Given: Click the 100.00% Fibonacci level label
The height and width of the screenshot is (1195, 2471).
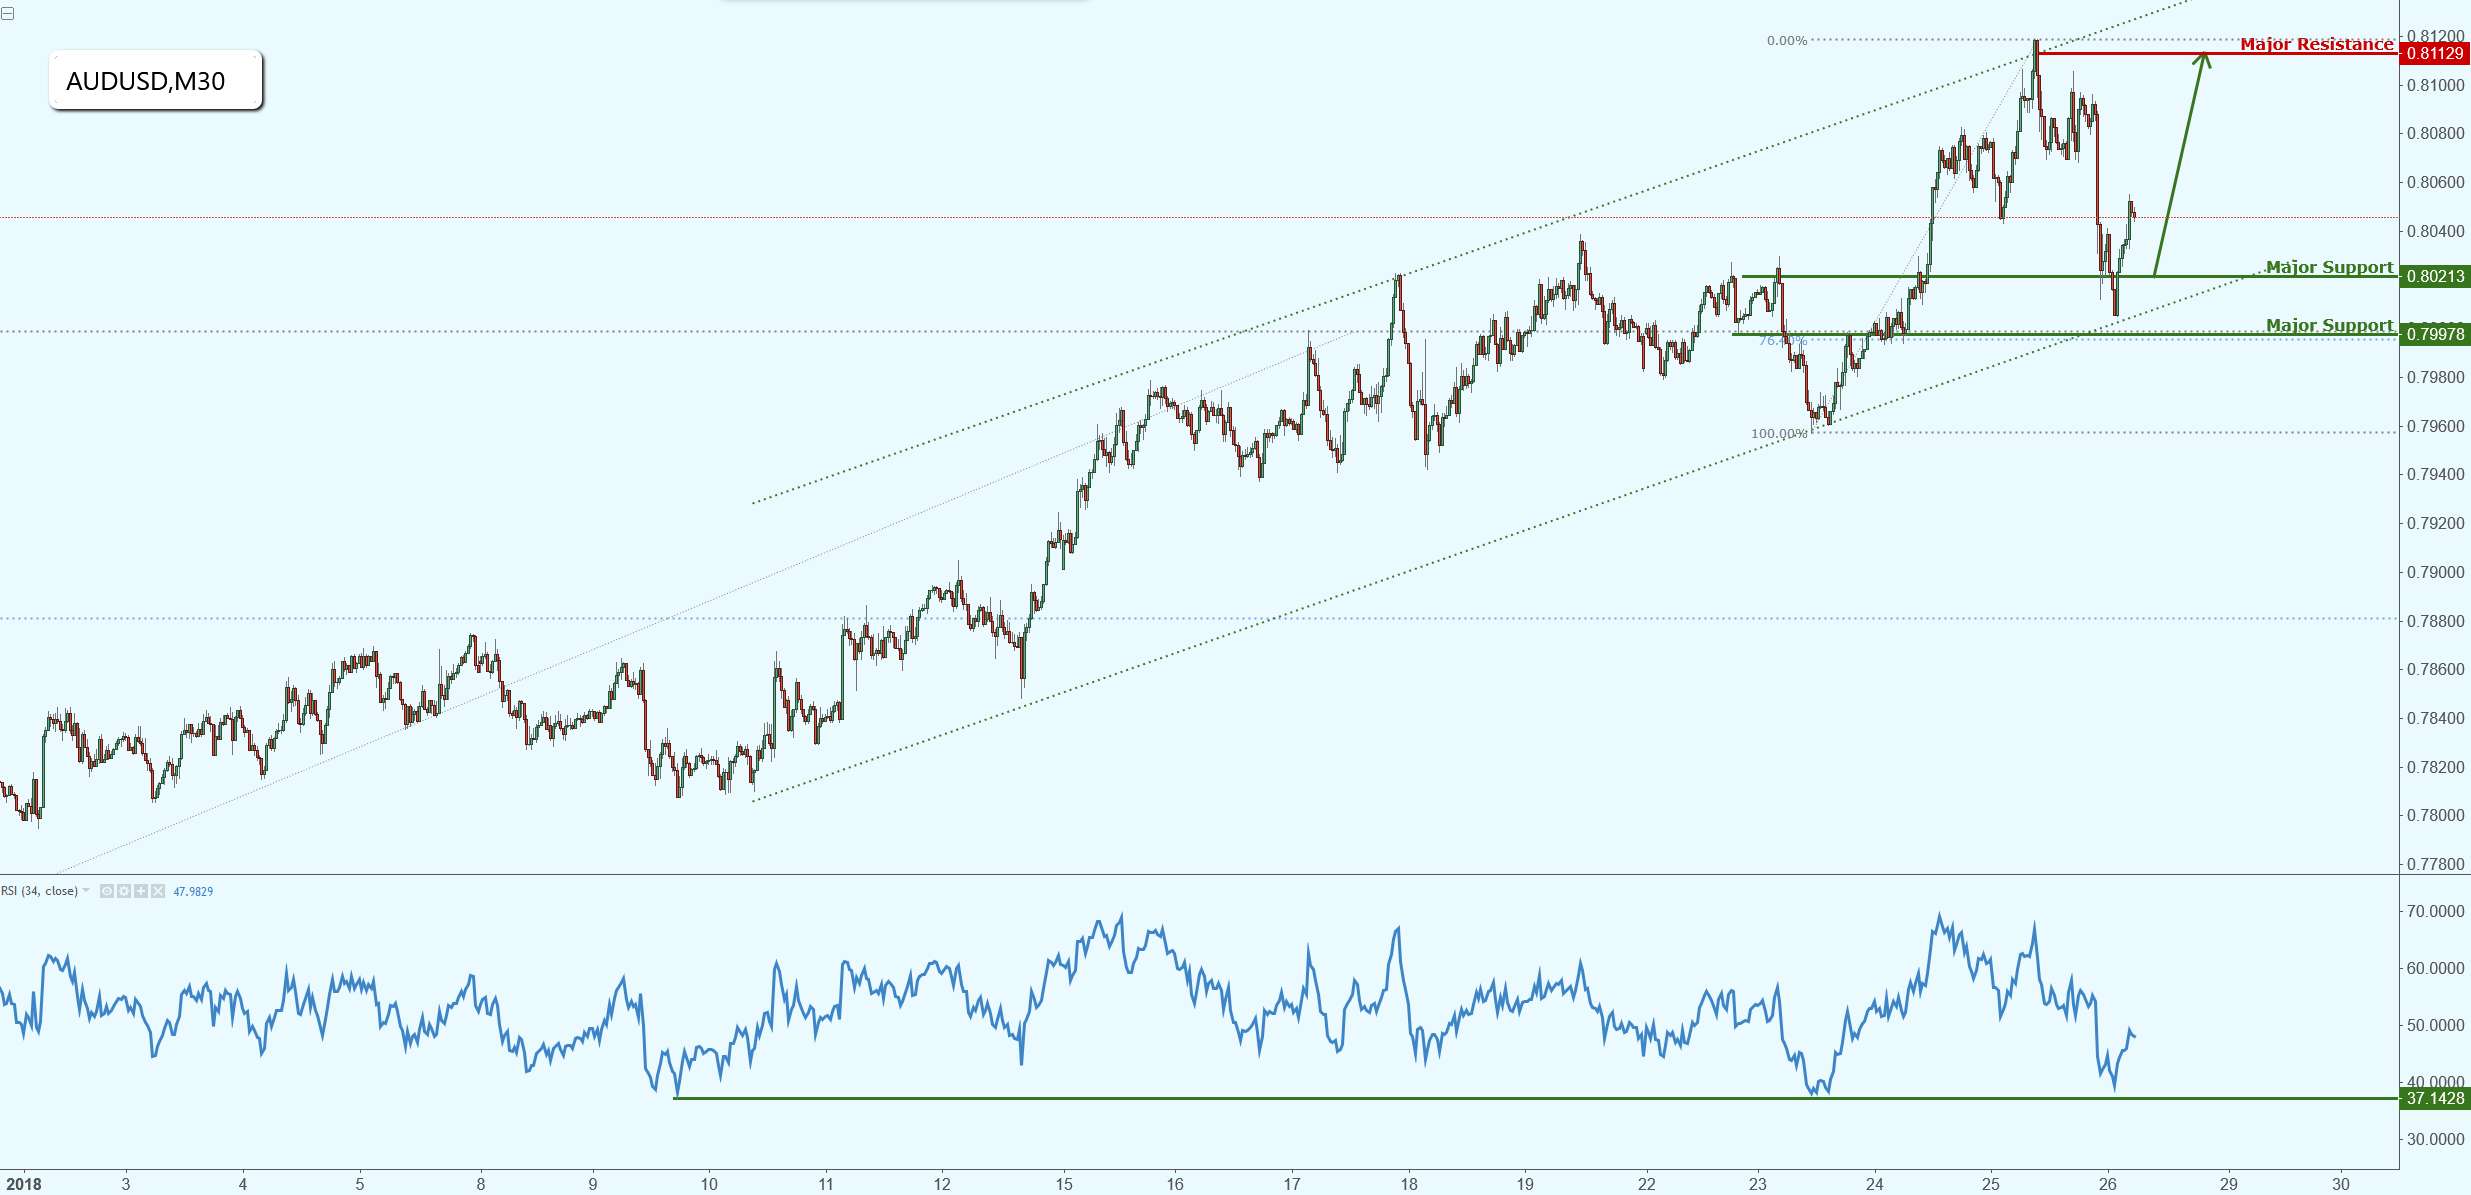Looking at the screenshot, I should coord(1779,434).
